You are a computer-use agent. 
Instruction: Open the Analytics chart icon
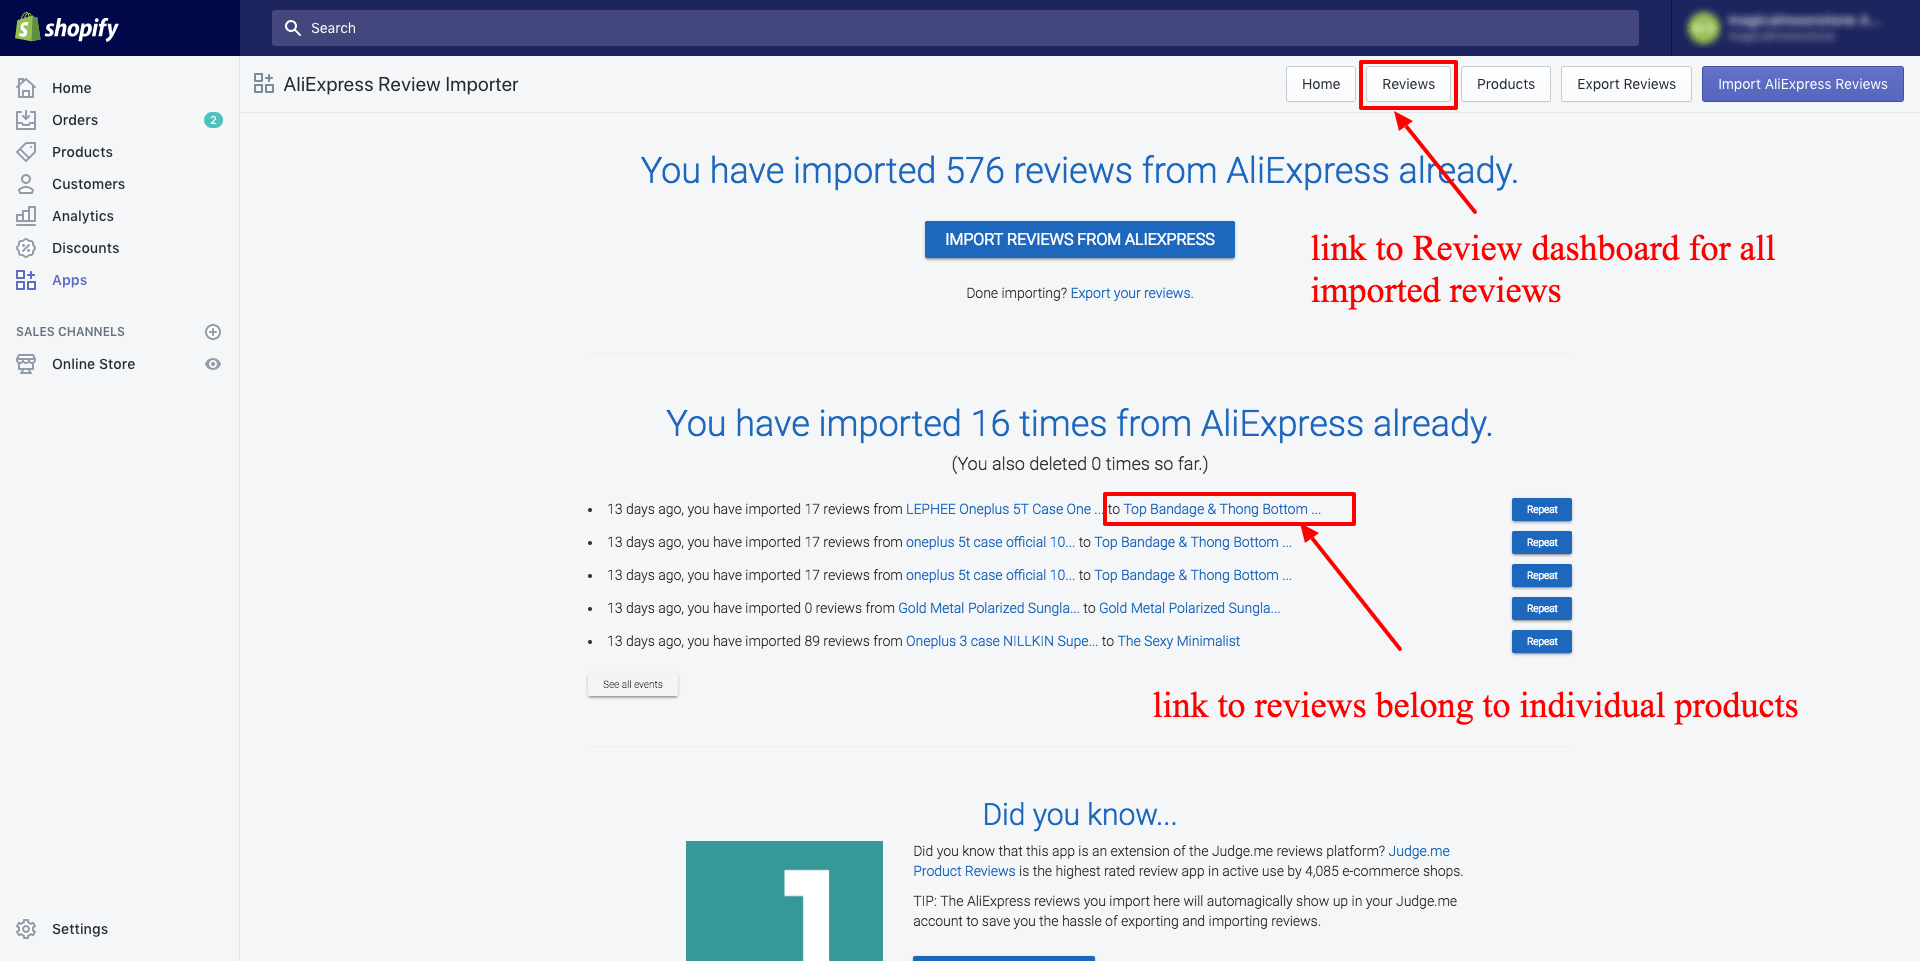(26, 216)
